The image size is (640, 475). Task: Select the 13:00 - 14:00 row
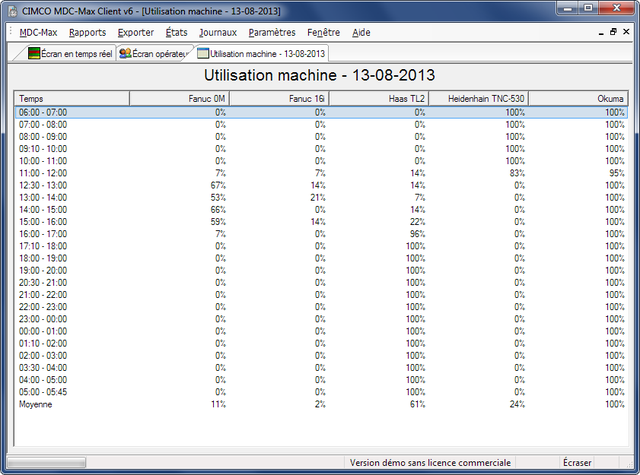[x=321, y=198]
